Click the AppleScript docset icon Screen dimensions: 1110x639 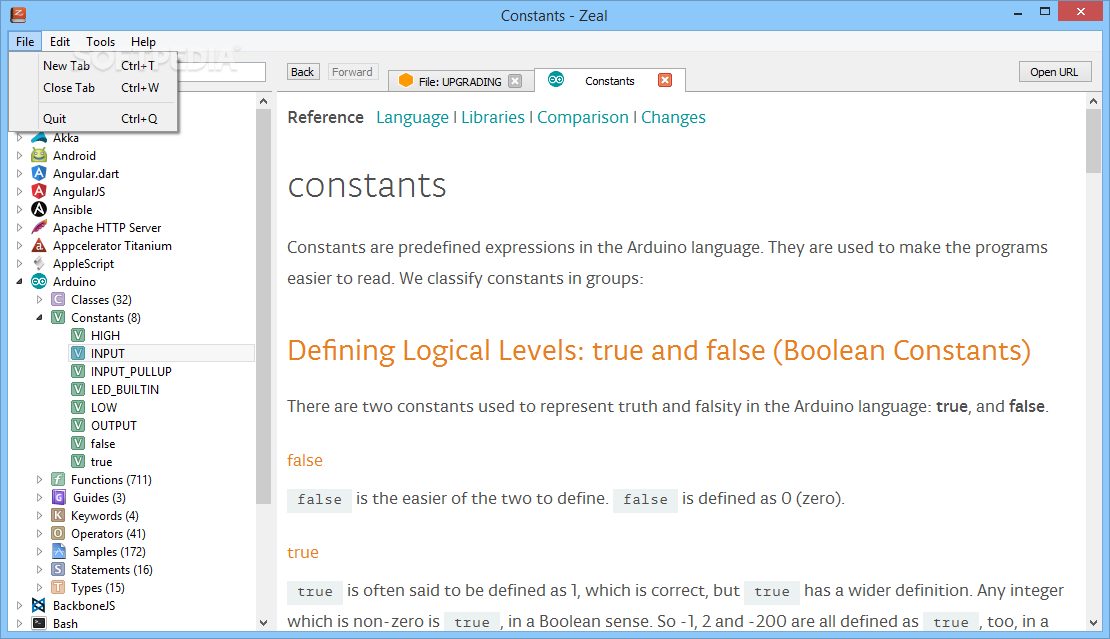coord(39,264)
